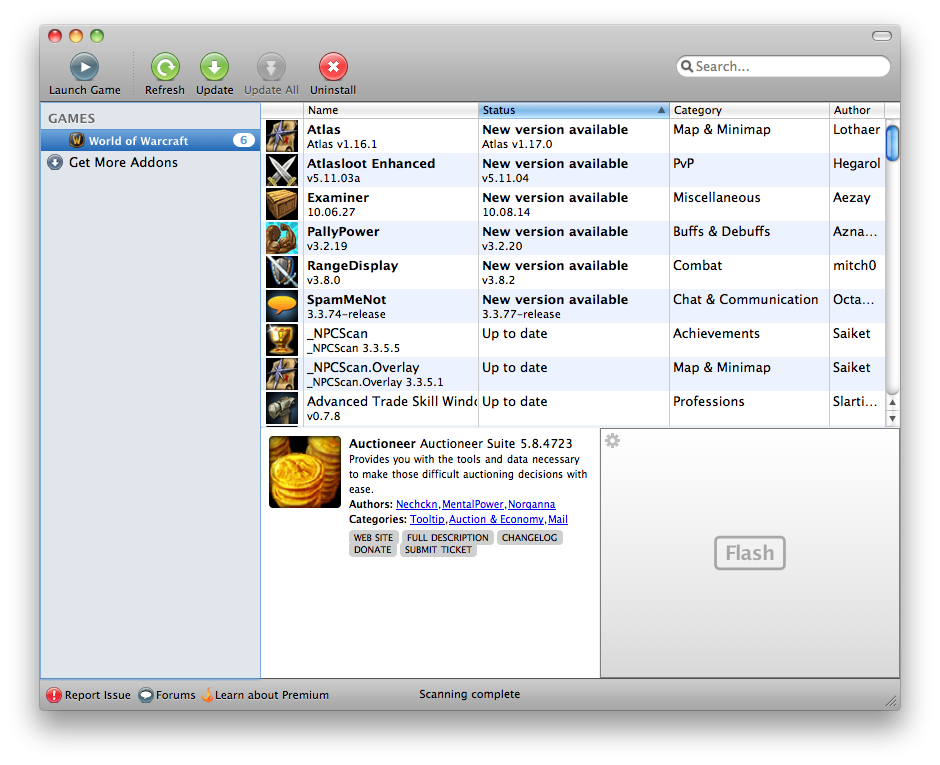Click the Atlasloot Enhanced crossed swords icon
The image size is (940, 765).
pyautogui.click(x=282, y=170)
